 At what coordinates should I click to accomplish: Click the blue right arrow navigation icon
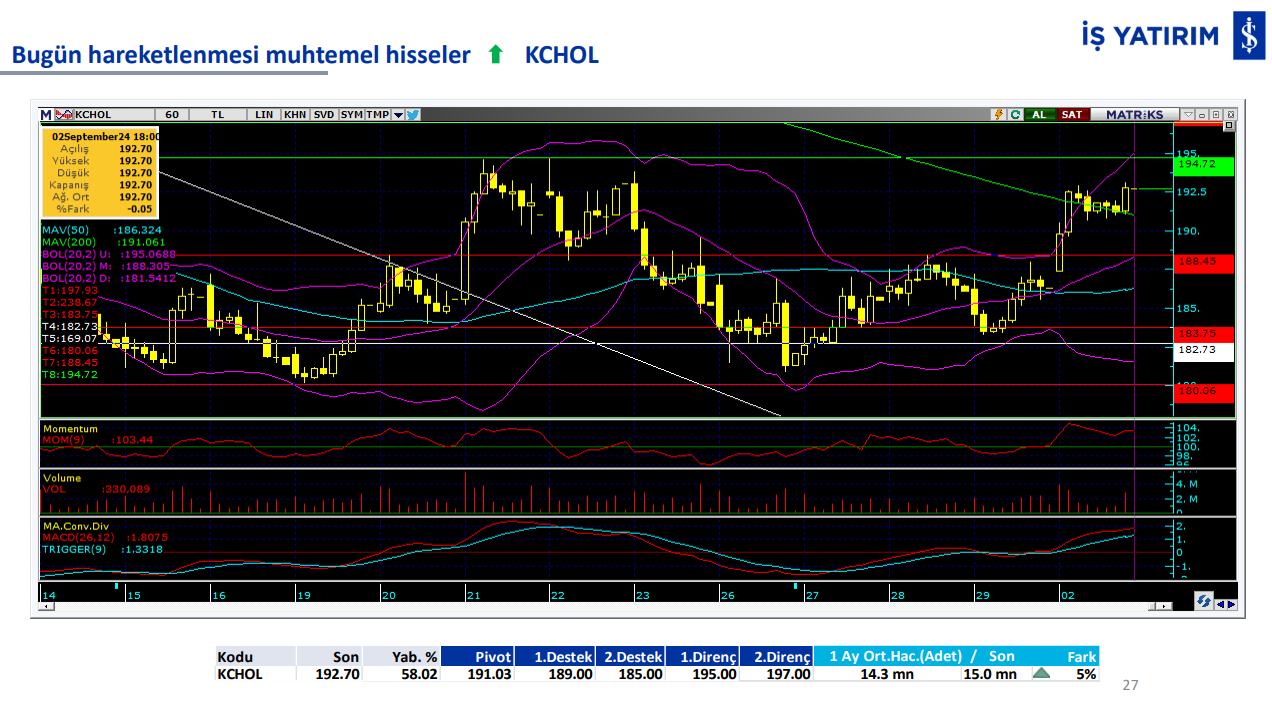click(x=1231, y=604)
